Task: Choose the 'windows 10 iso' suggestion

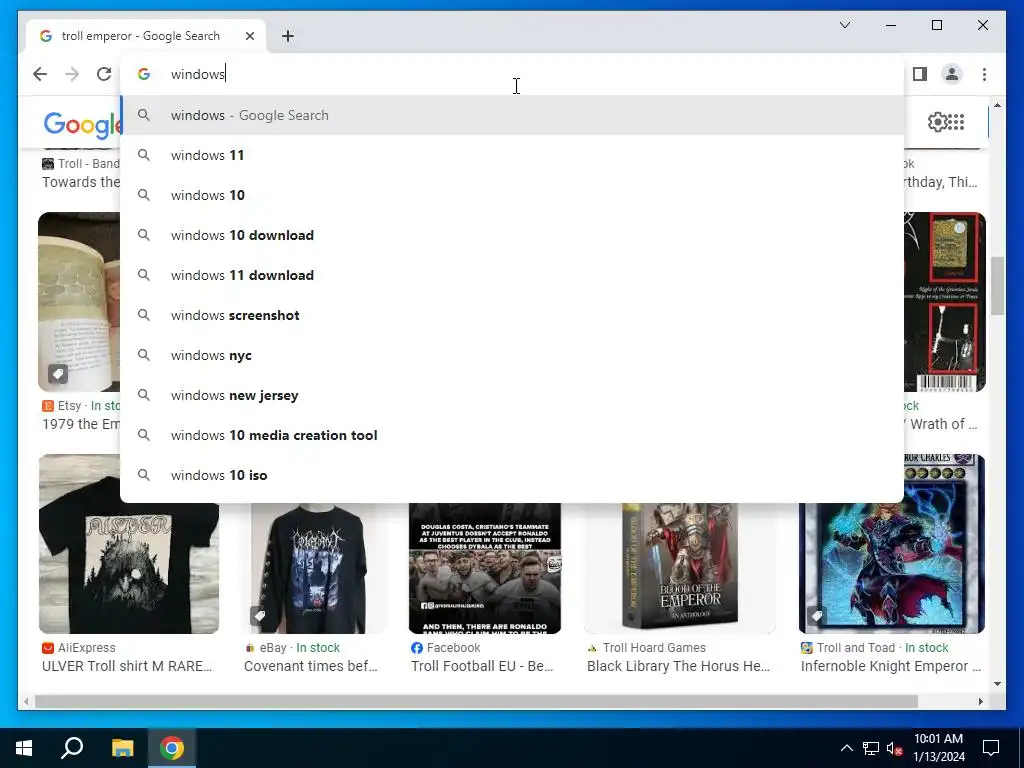Action: (x=512, y=475)
